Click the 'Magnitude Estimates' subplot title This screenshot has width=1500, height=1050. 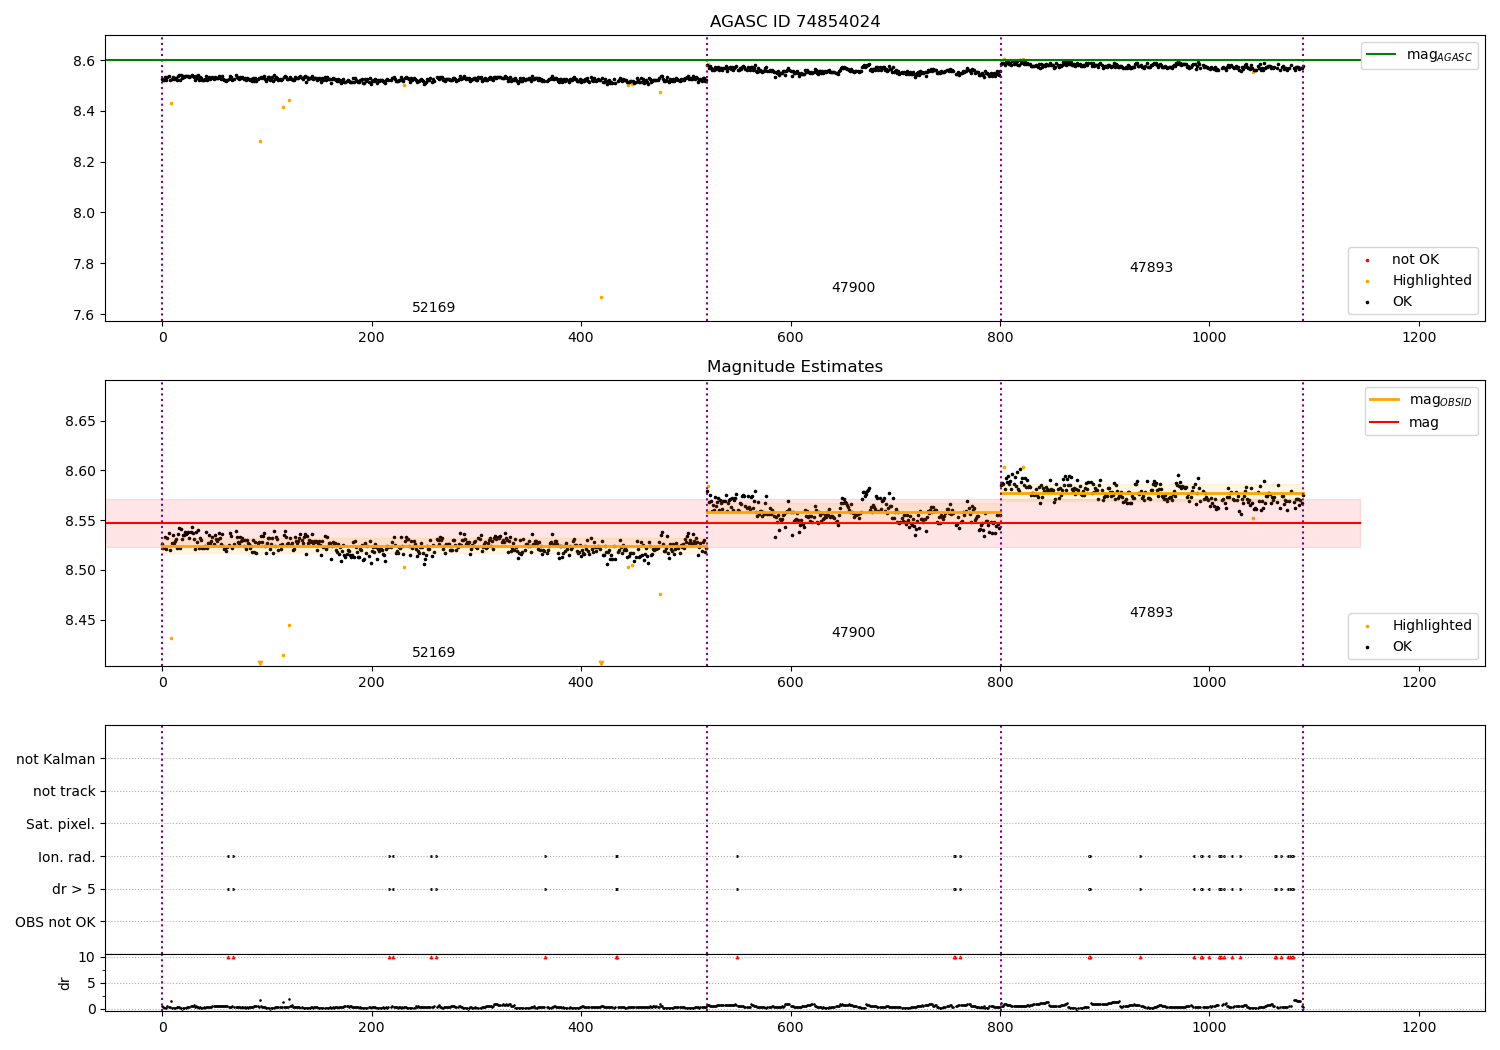coord(795,367)
